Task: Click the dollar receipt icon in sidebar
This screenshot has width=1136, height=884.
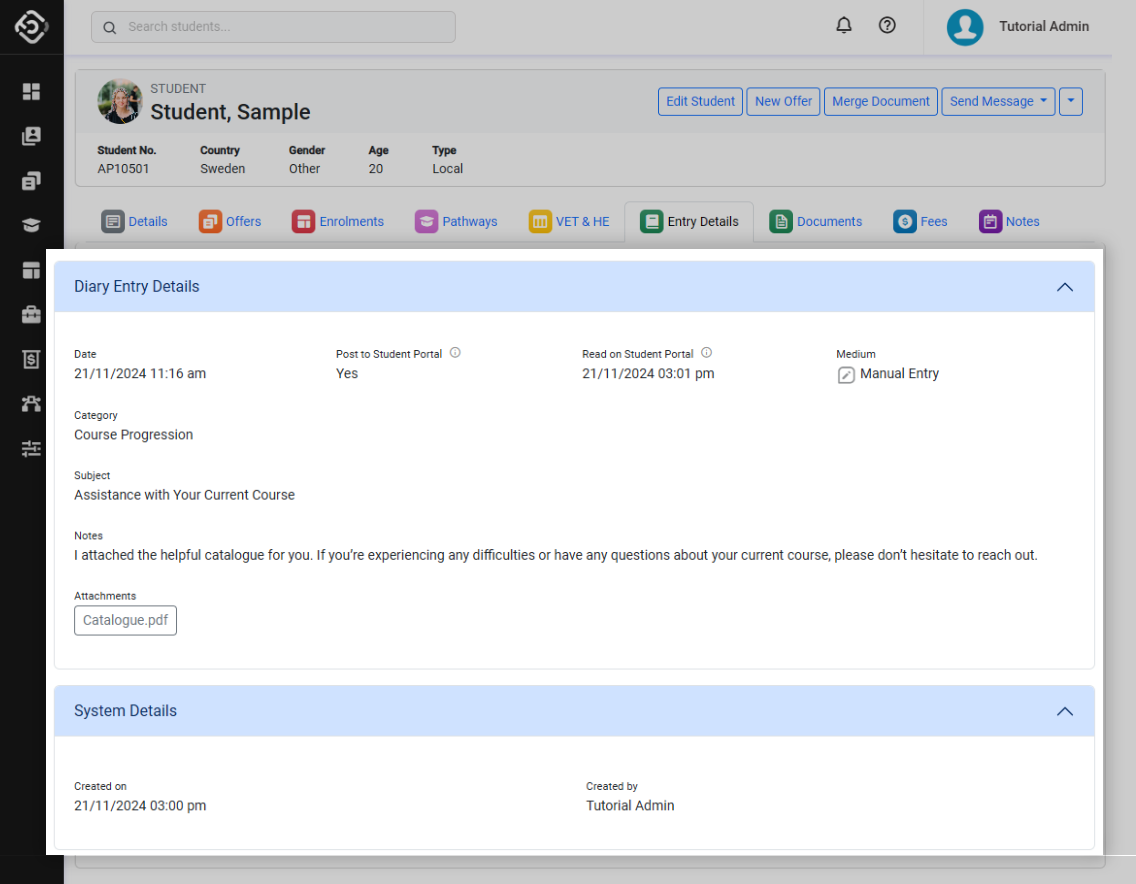Action: [31, 359]
